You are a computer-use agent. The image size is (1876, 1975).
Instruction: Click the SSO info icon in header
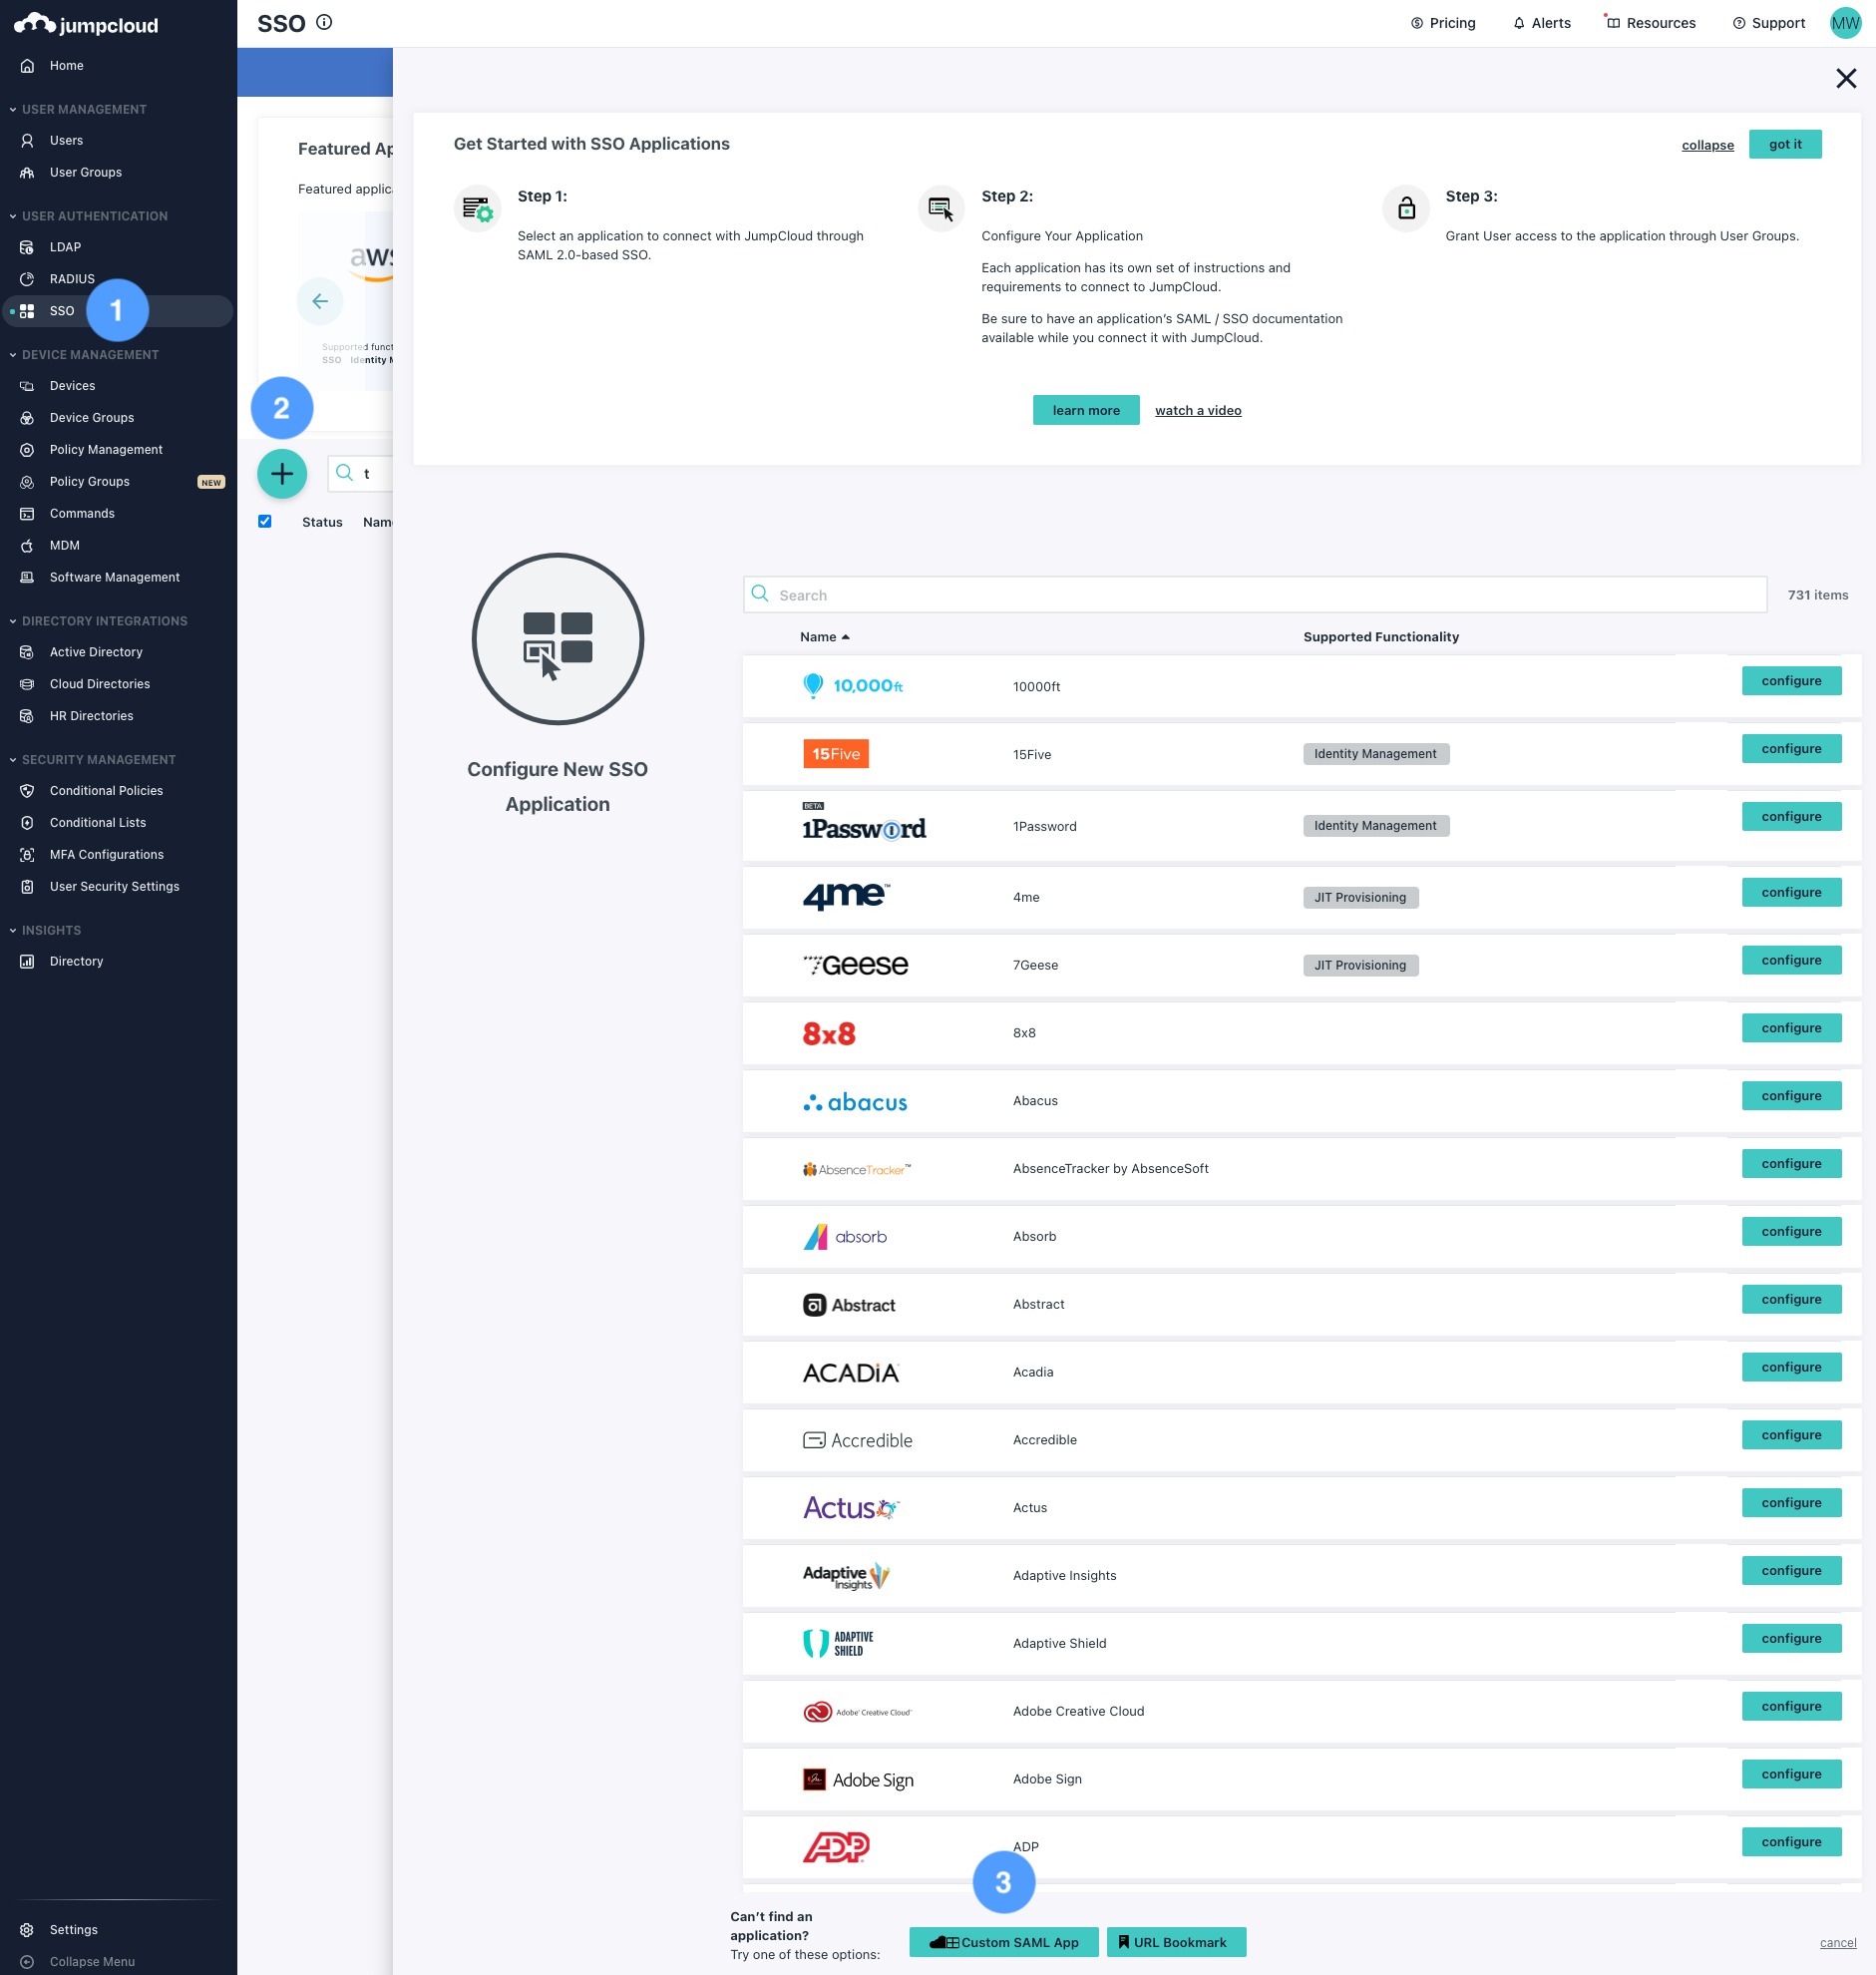(324, 23)
